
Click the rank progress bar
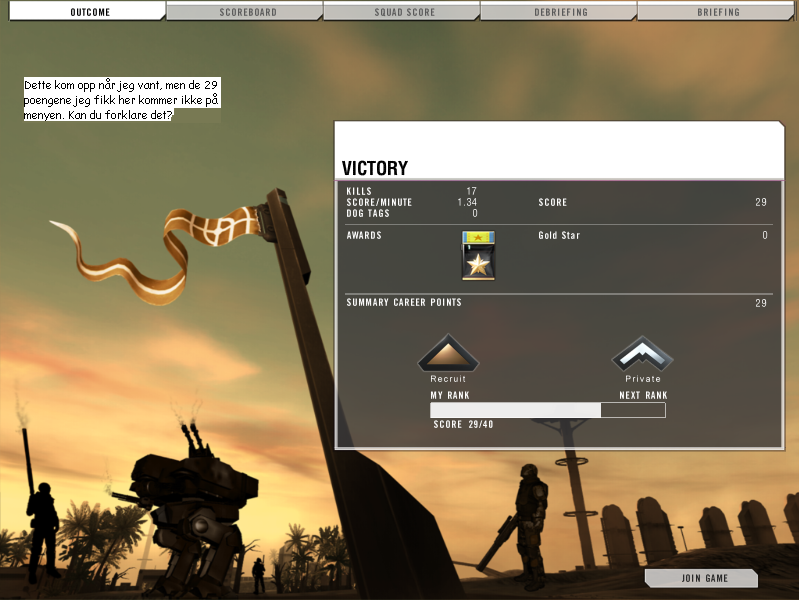548,410
